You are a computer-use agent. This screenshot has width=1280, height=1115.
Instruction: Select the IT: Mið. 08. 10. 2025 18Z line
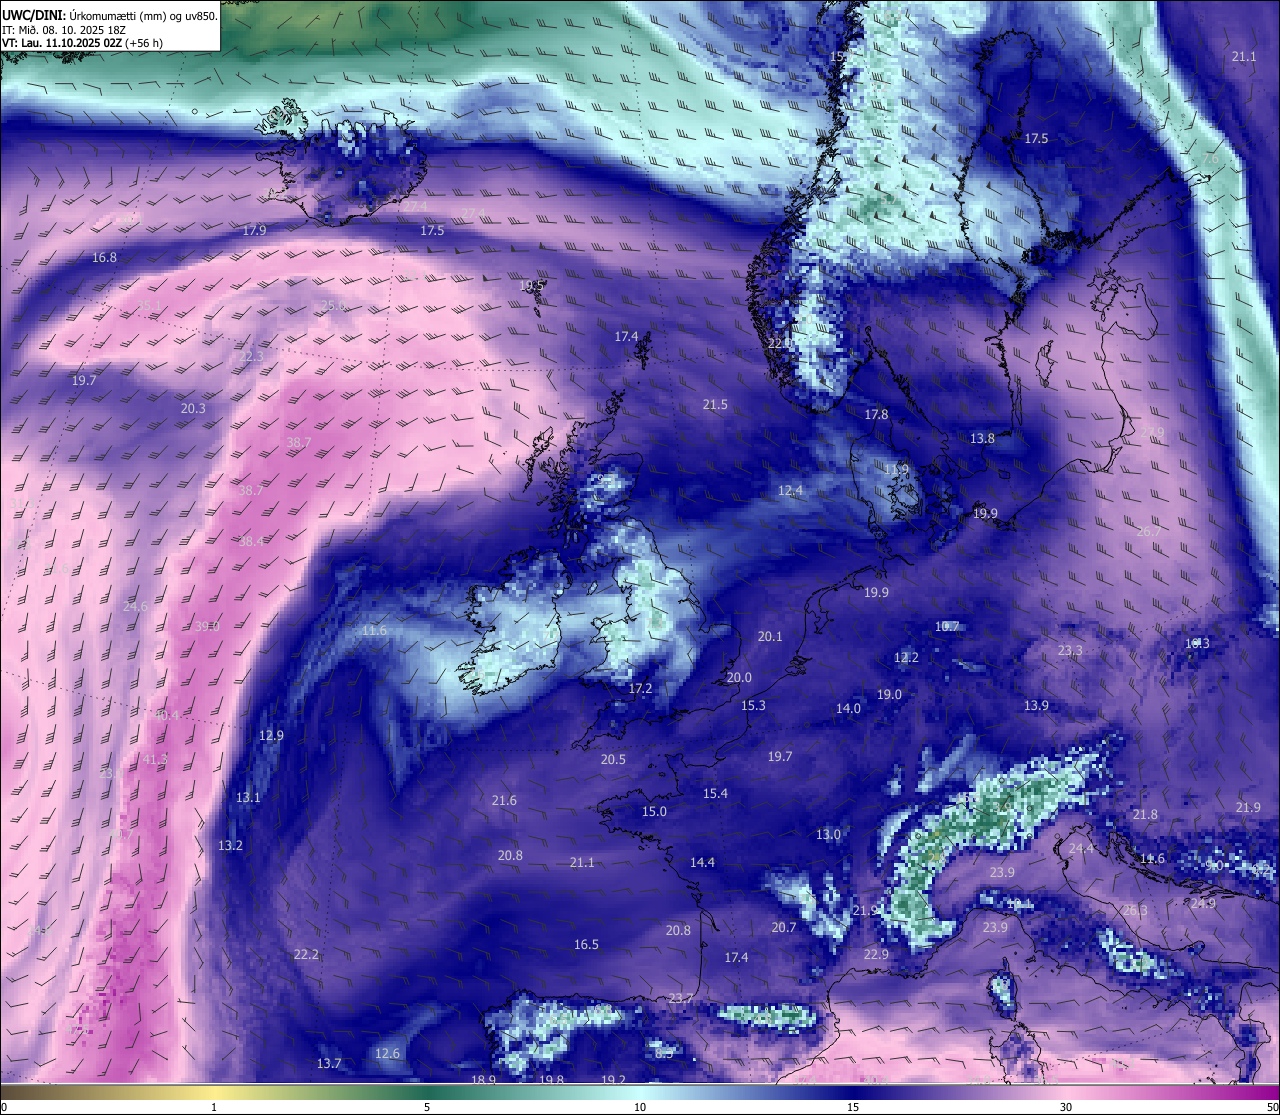point(64,30)
